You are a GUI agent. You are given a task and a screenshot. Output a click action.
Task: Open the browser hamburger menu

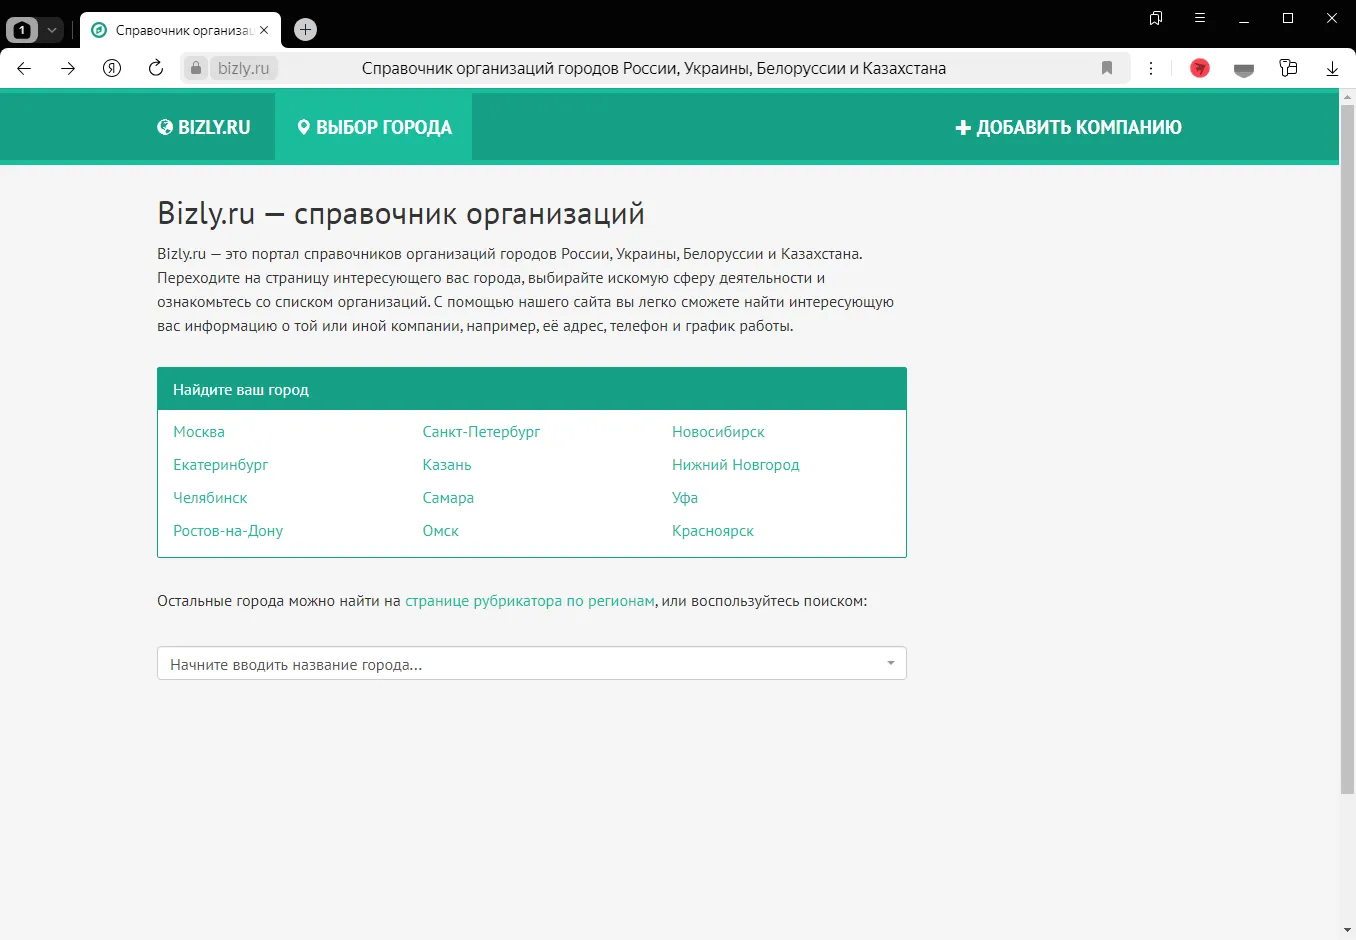click(1200, 18)
